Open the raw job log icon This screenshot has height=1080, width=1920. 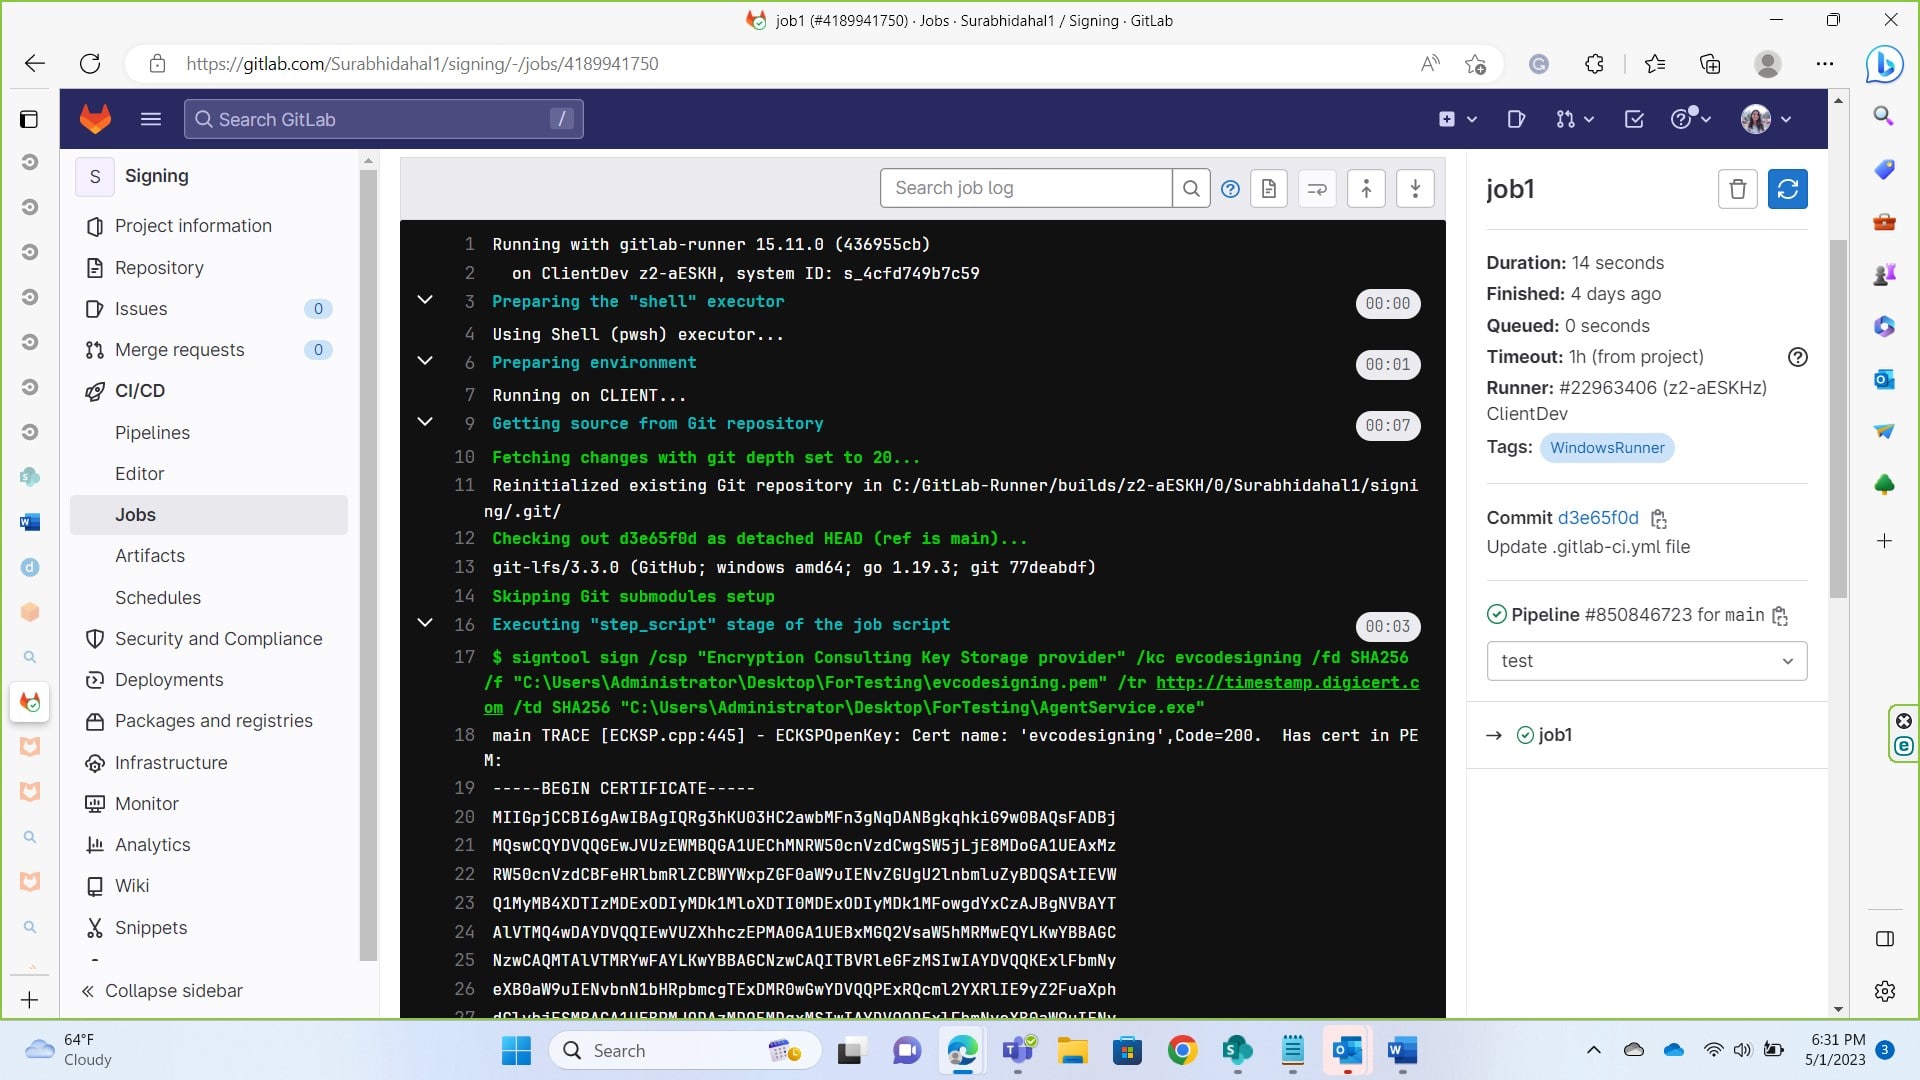[x=1269, y=188]
